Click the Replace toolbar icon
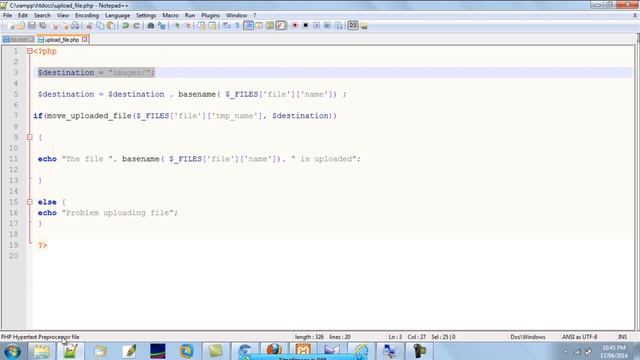The width and height of the screenshot is (640, 360). click(x=162, y=26)
